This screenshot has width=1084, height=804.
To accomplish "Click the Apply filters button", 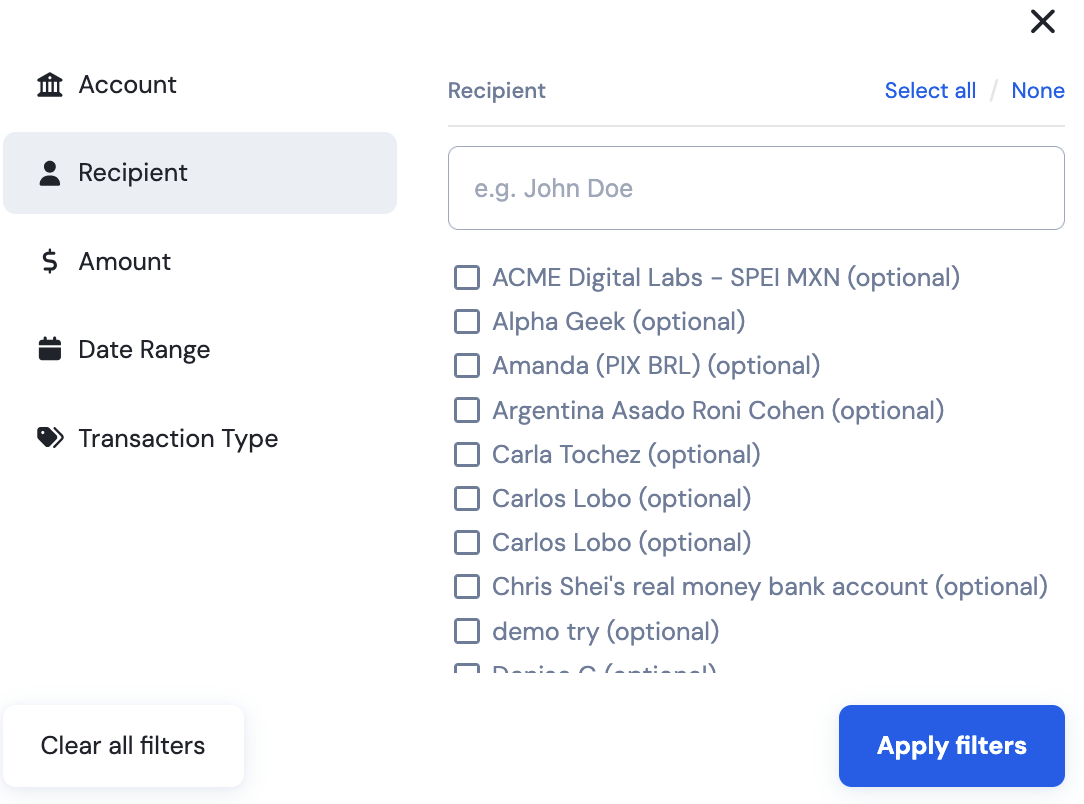I will pyautogui.click(x=951, y=746).
